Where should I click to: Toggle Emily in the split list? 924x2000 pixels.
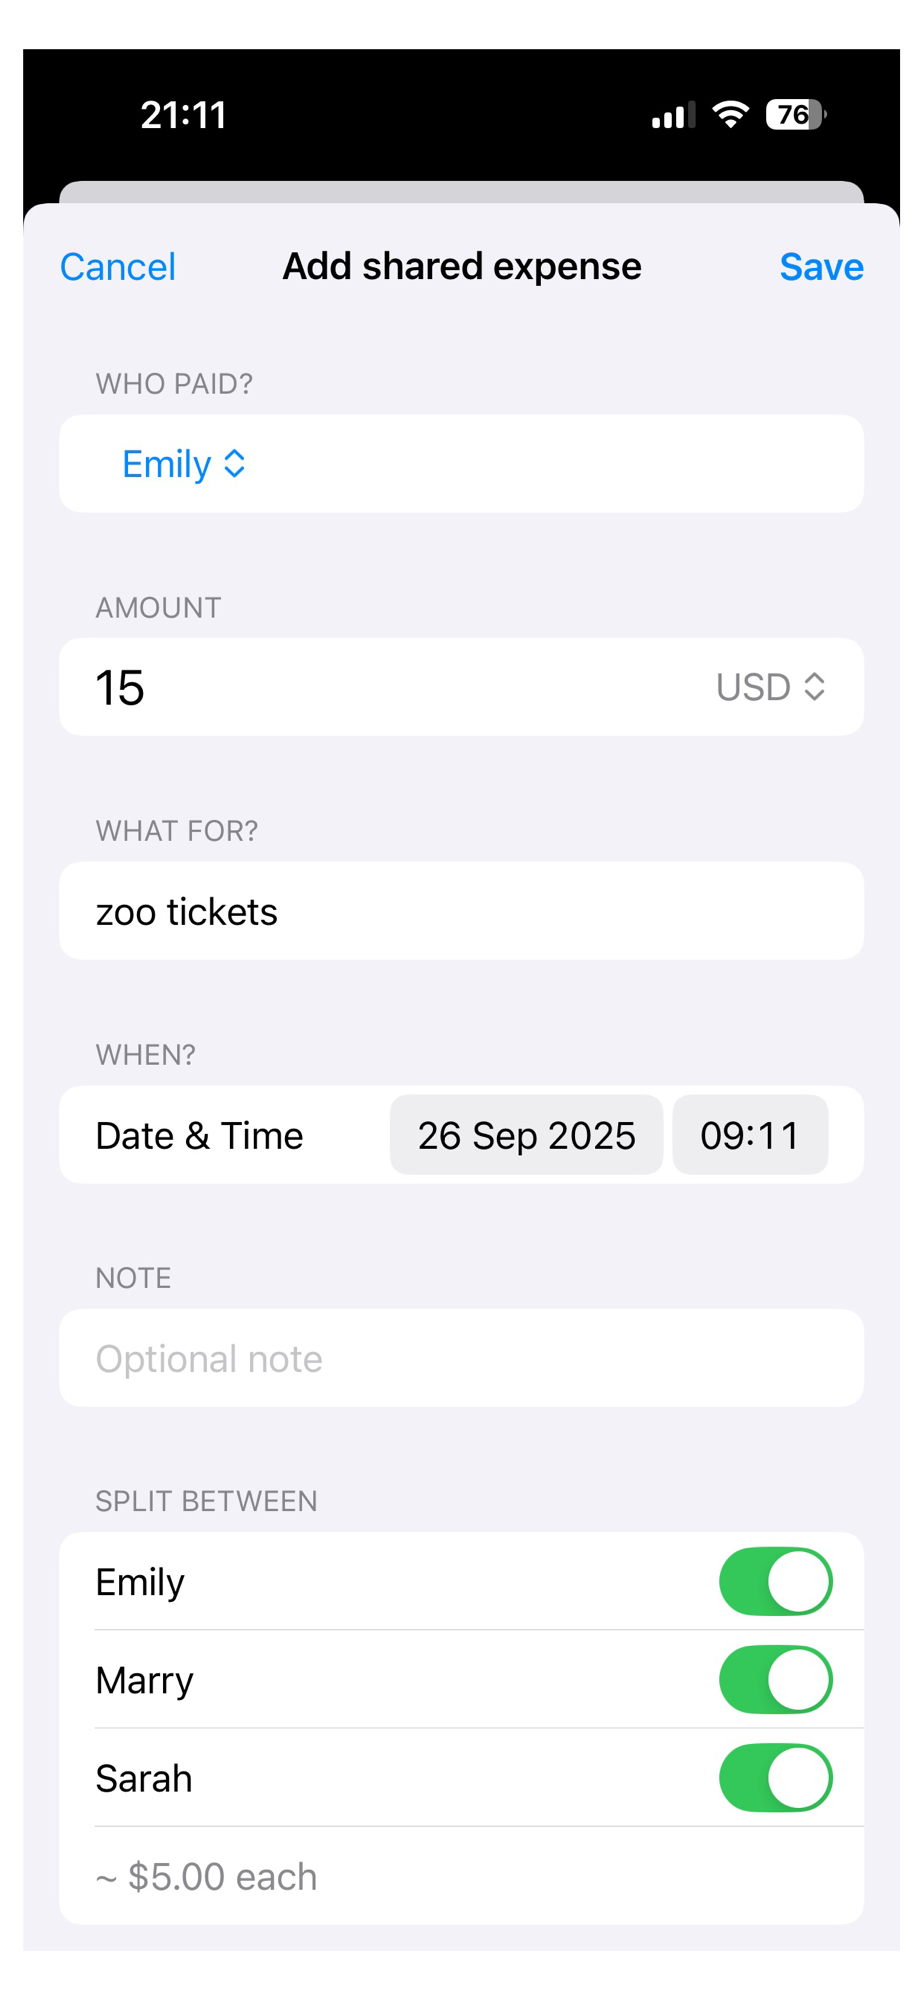click(775, 1582)
